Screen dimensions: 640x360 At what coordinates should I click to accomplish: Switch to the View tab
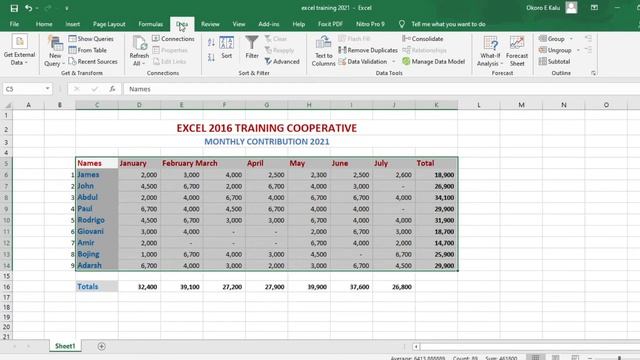click(x=239, y=24)
